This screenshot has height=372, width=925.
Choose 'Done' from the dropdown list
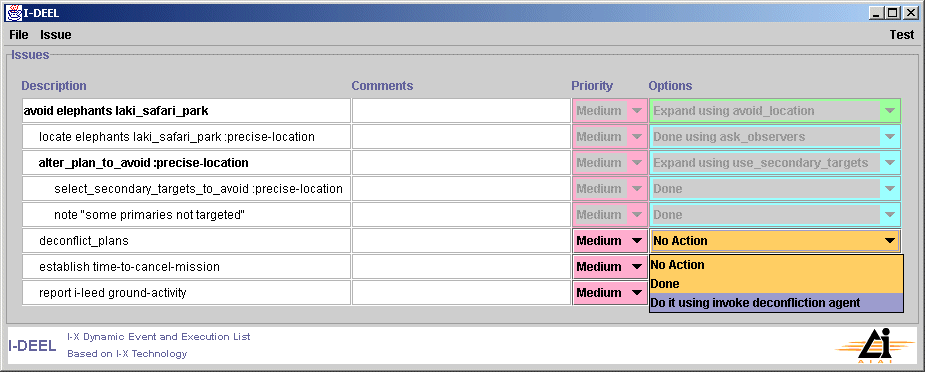776,284
